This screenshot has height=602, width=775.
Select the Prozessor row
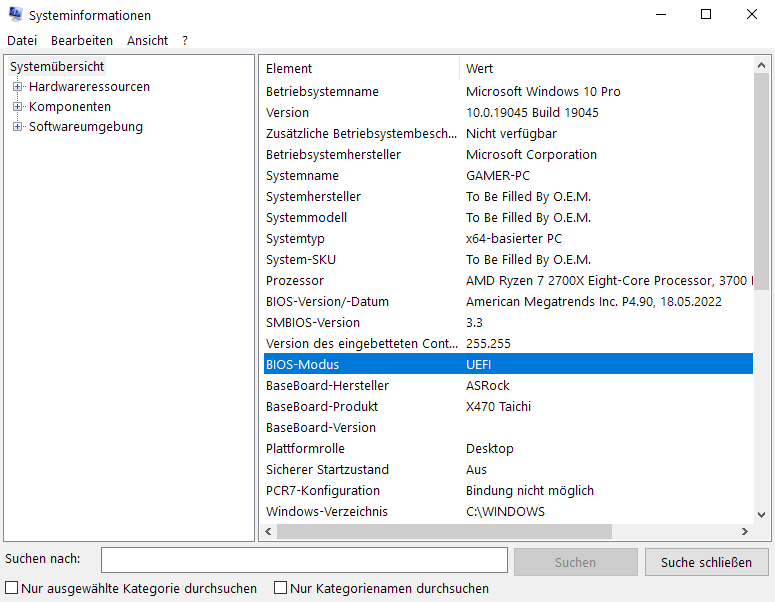click(508, 280)
